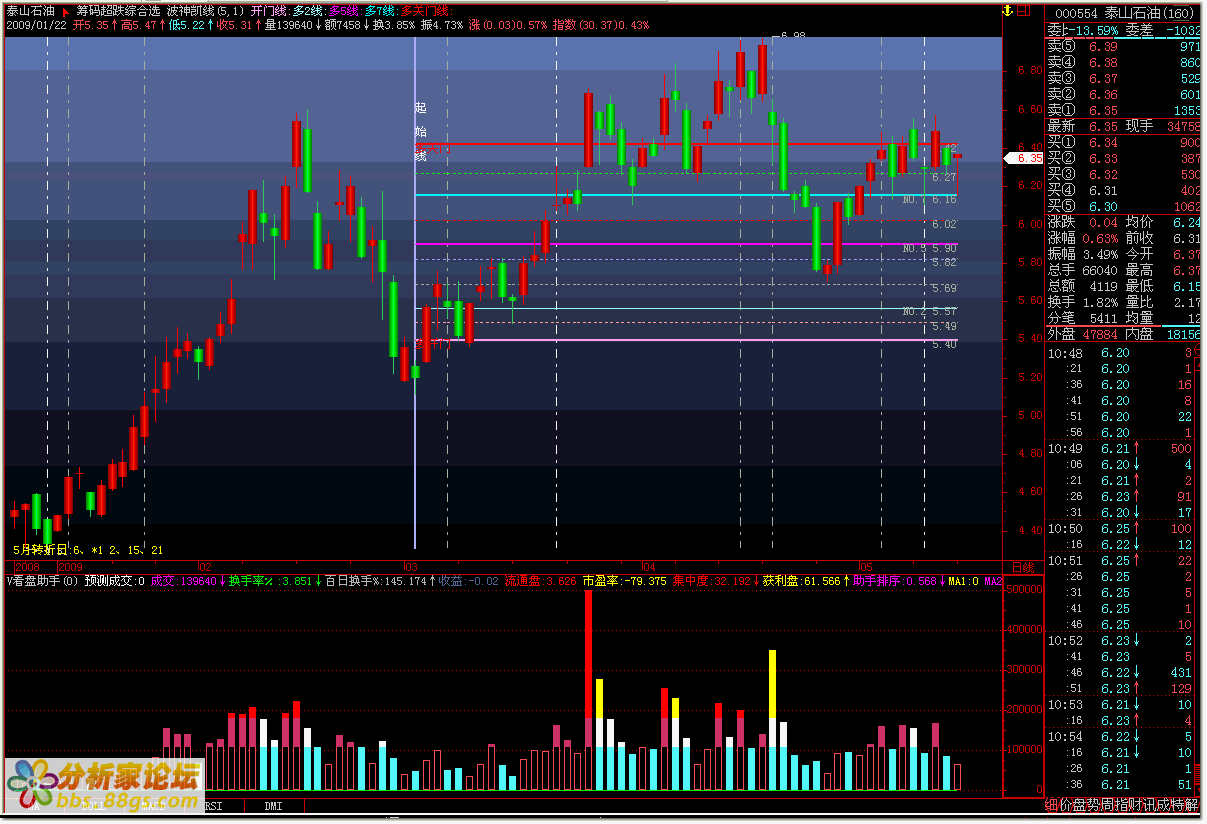Click the V看盘助手 indicator title
This screenshot has height=824, width=1207.
[42, 581]
